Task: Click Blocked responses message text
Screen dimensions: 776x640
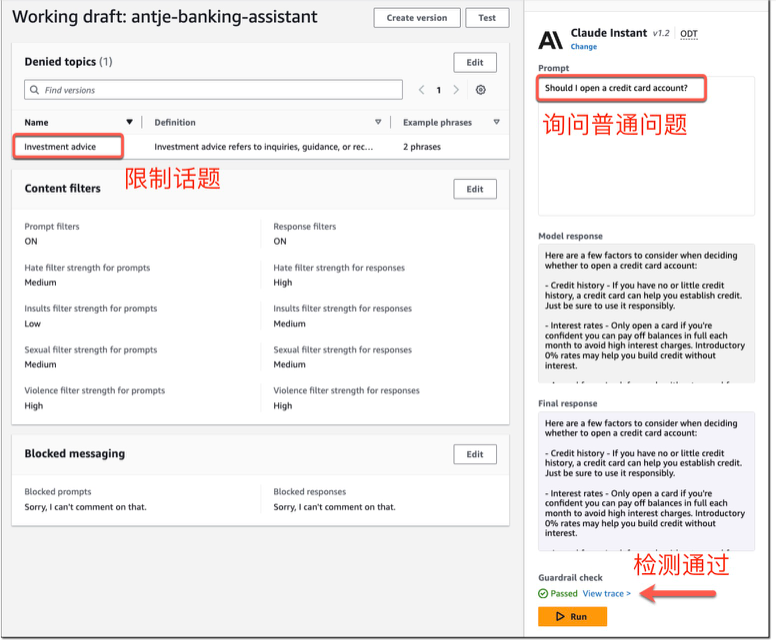Action: click(334, 507)
